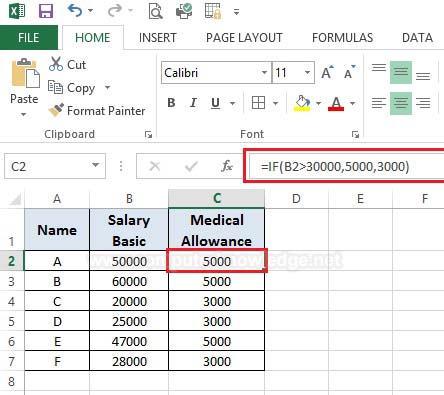Click cell containing 60000
The width and height of the screenshot is (444, 395).
pos(129,281)
